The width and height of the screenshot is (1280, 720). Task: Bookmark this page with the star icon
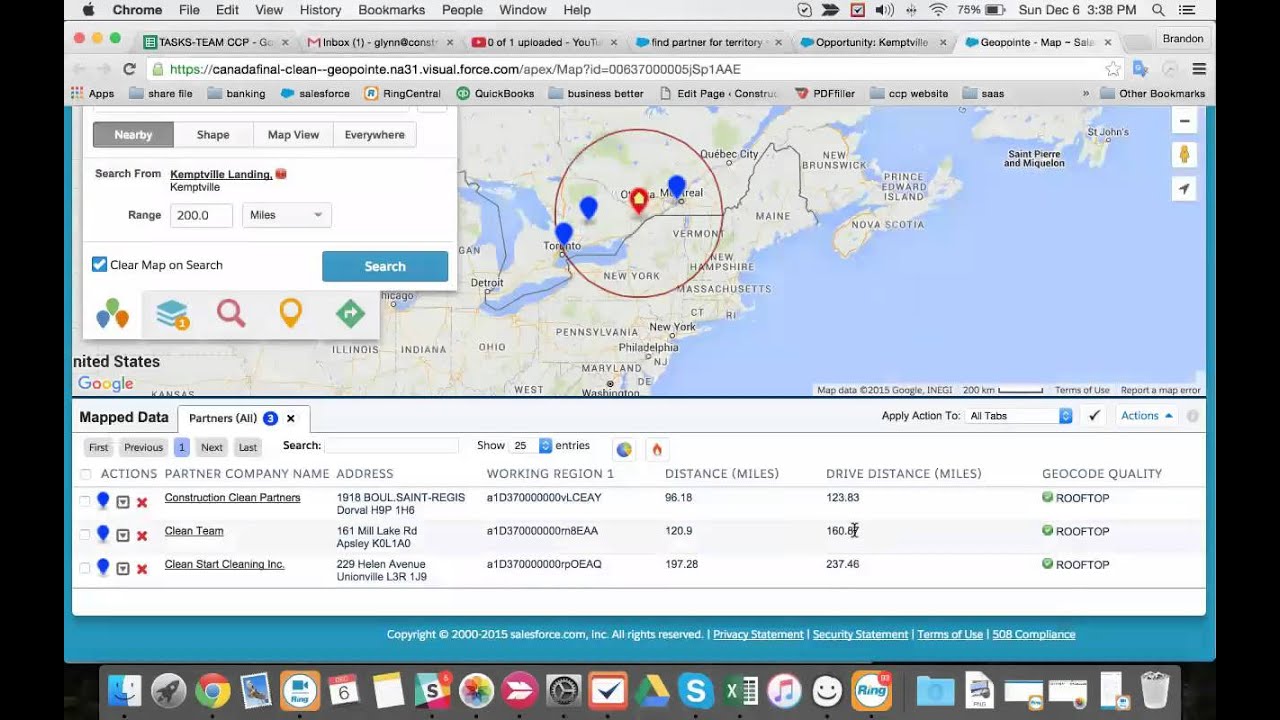[1112, 69]
